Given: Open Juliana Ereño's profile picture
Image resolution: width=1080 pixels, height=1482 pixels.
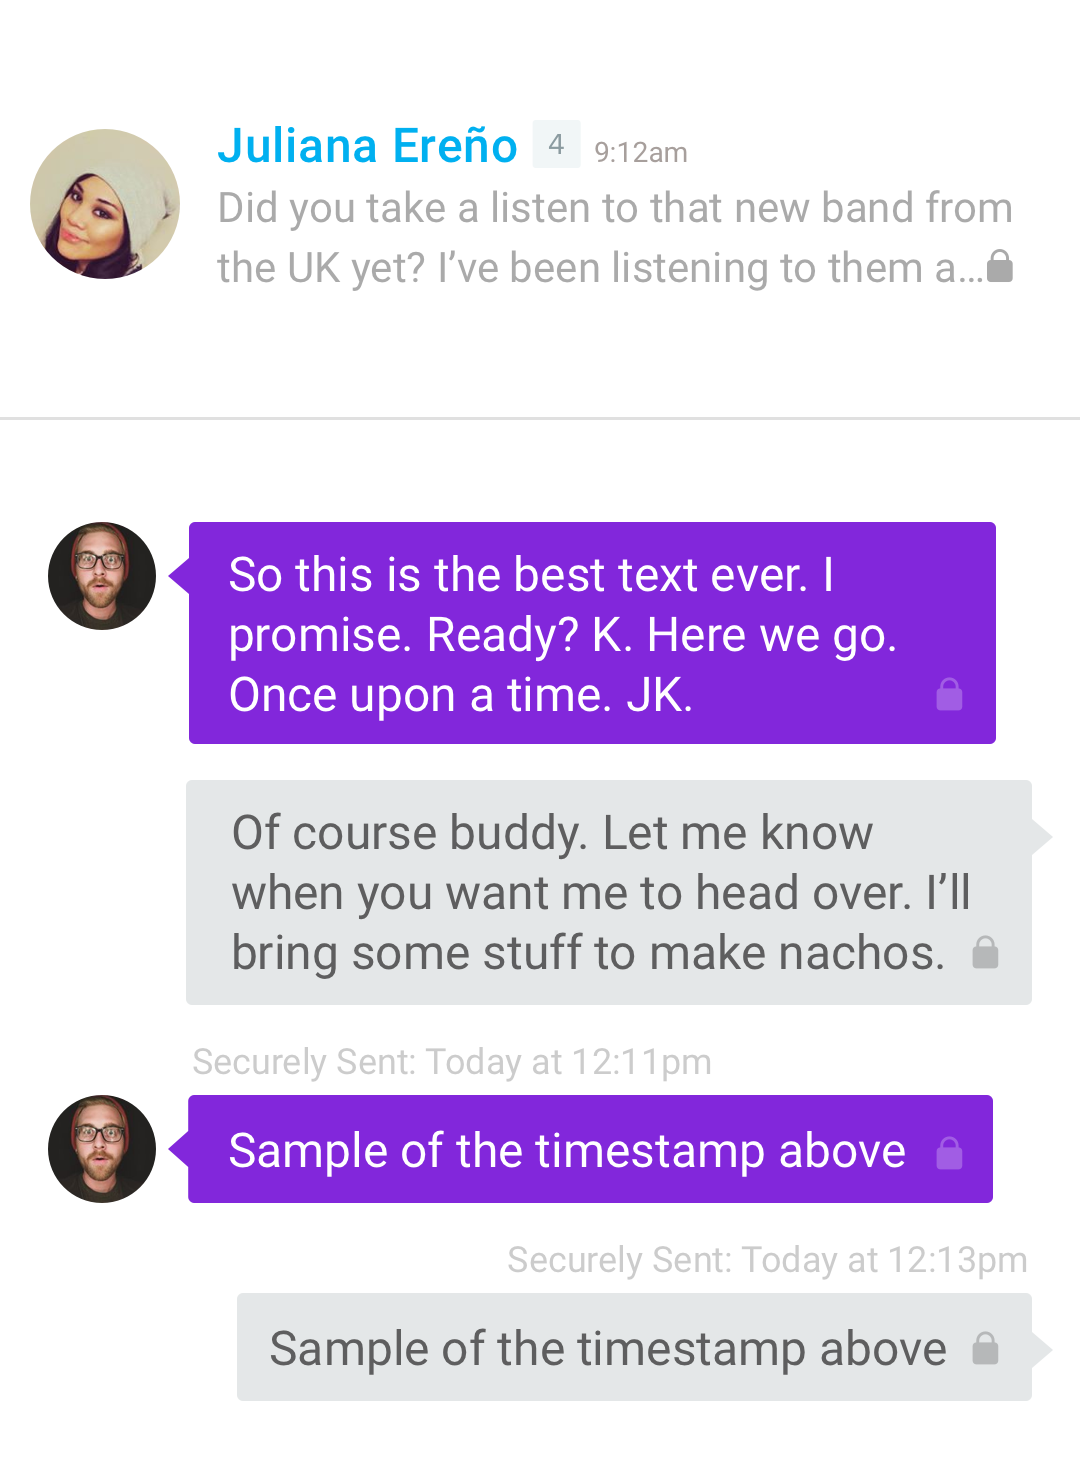Looking at the screenshot, I should click(x=105, y=204).
